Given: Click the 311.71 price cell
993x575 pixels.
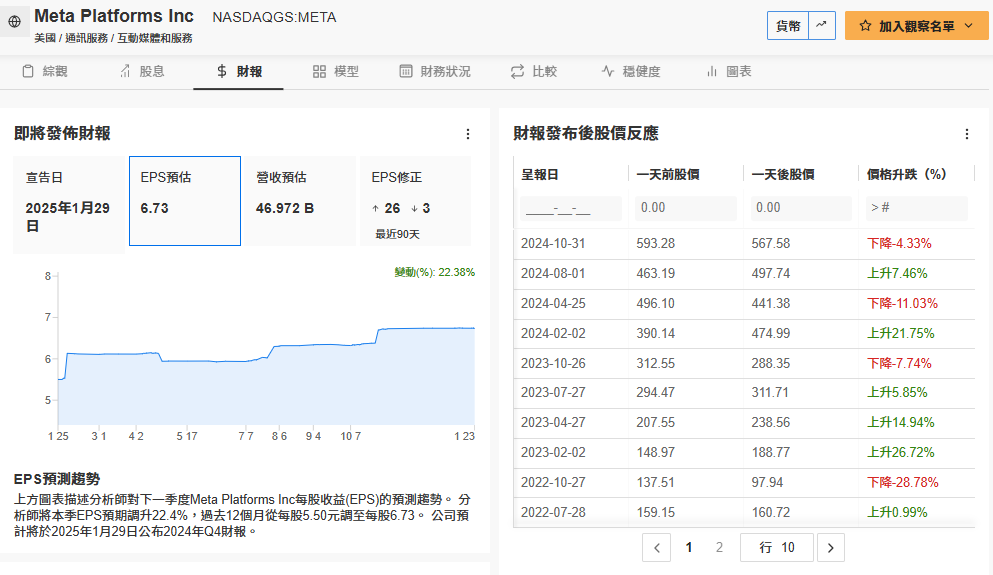Looking at the screenshot, I should pyautogui.click(x=770, y=393).
